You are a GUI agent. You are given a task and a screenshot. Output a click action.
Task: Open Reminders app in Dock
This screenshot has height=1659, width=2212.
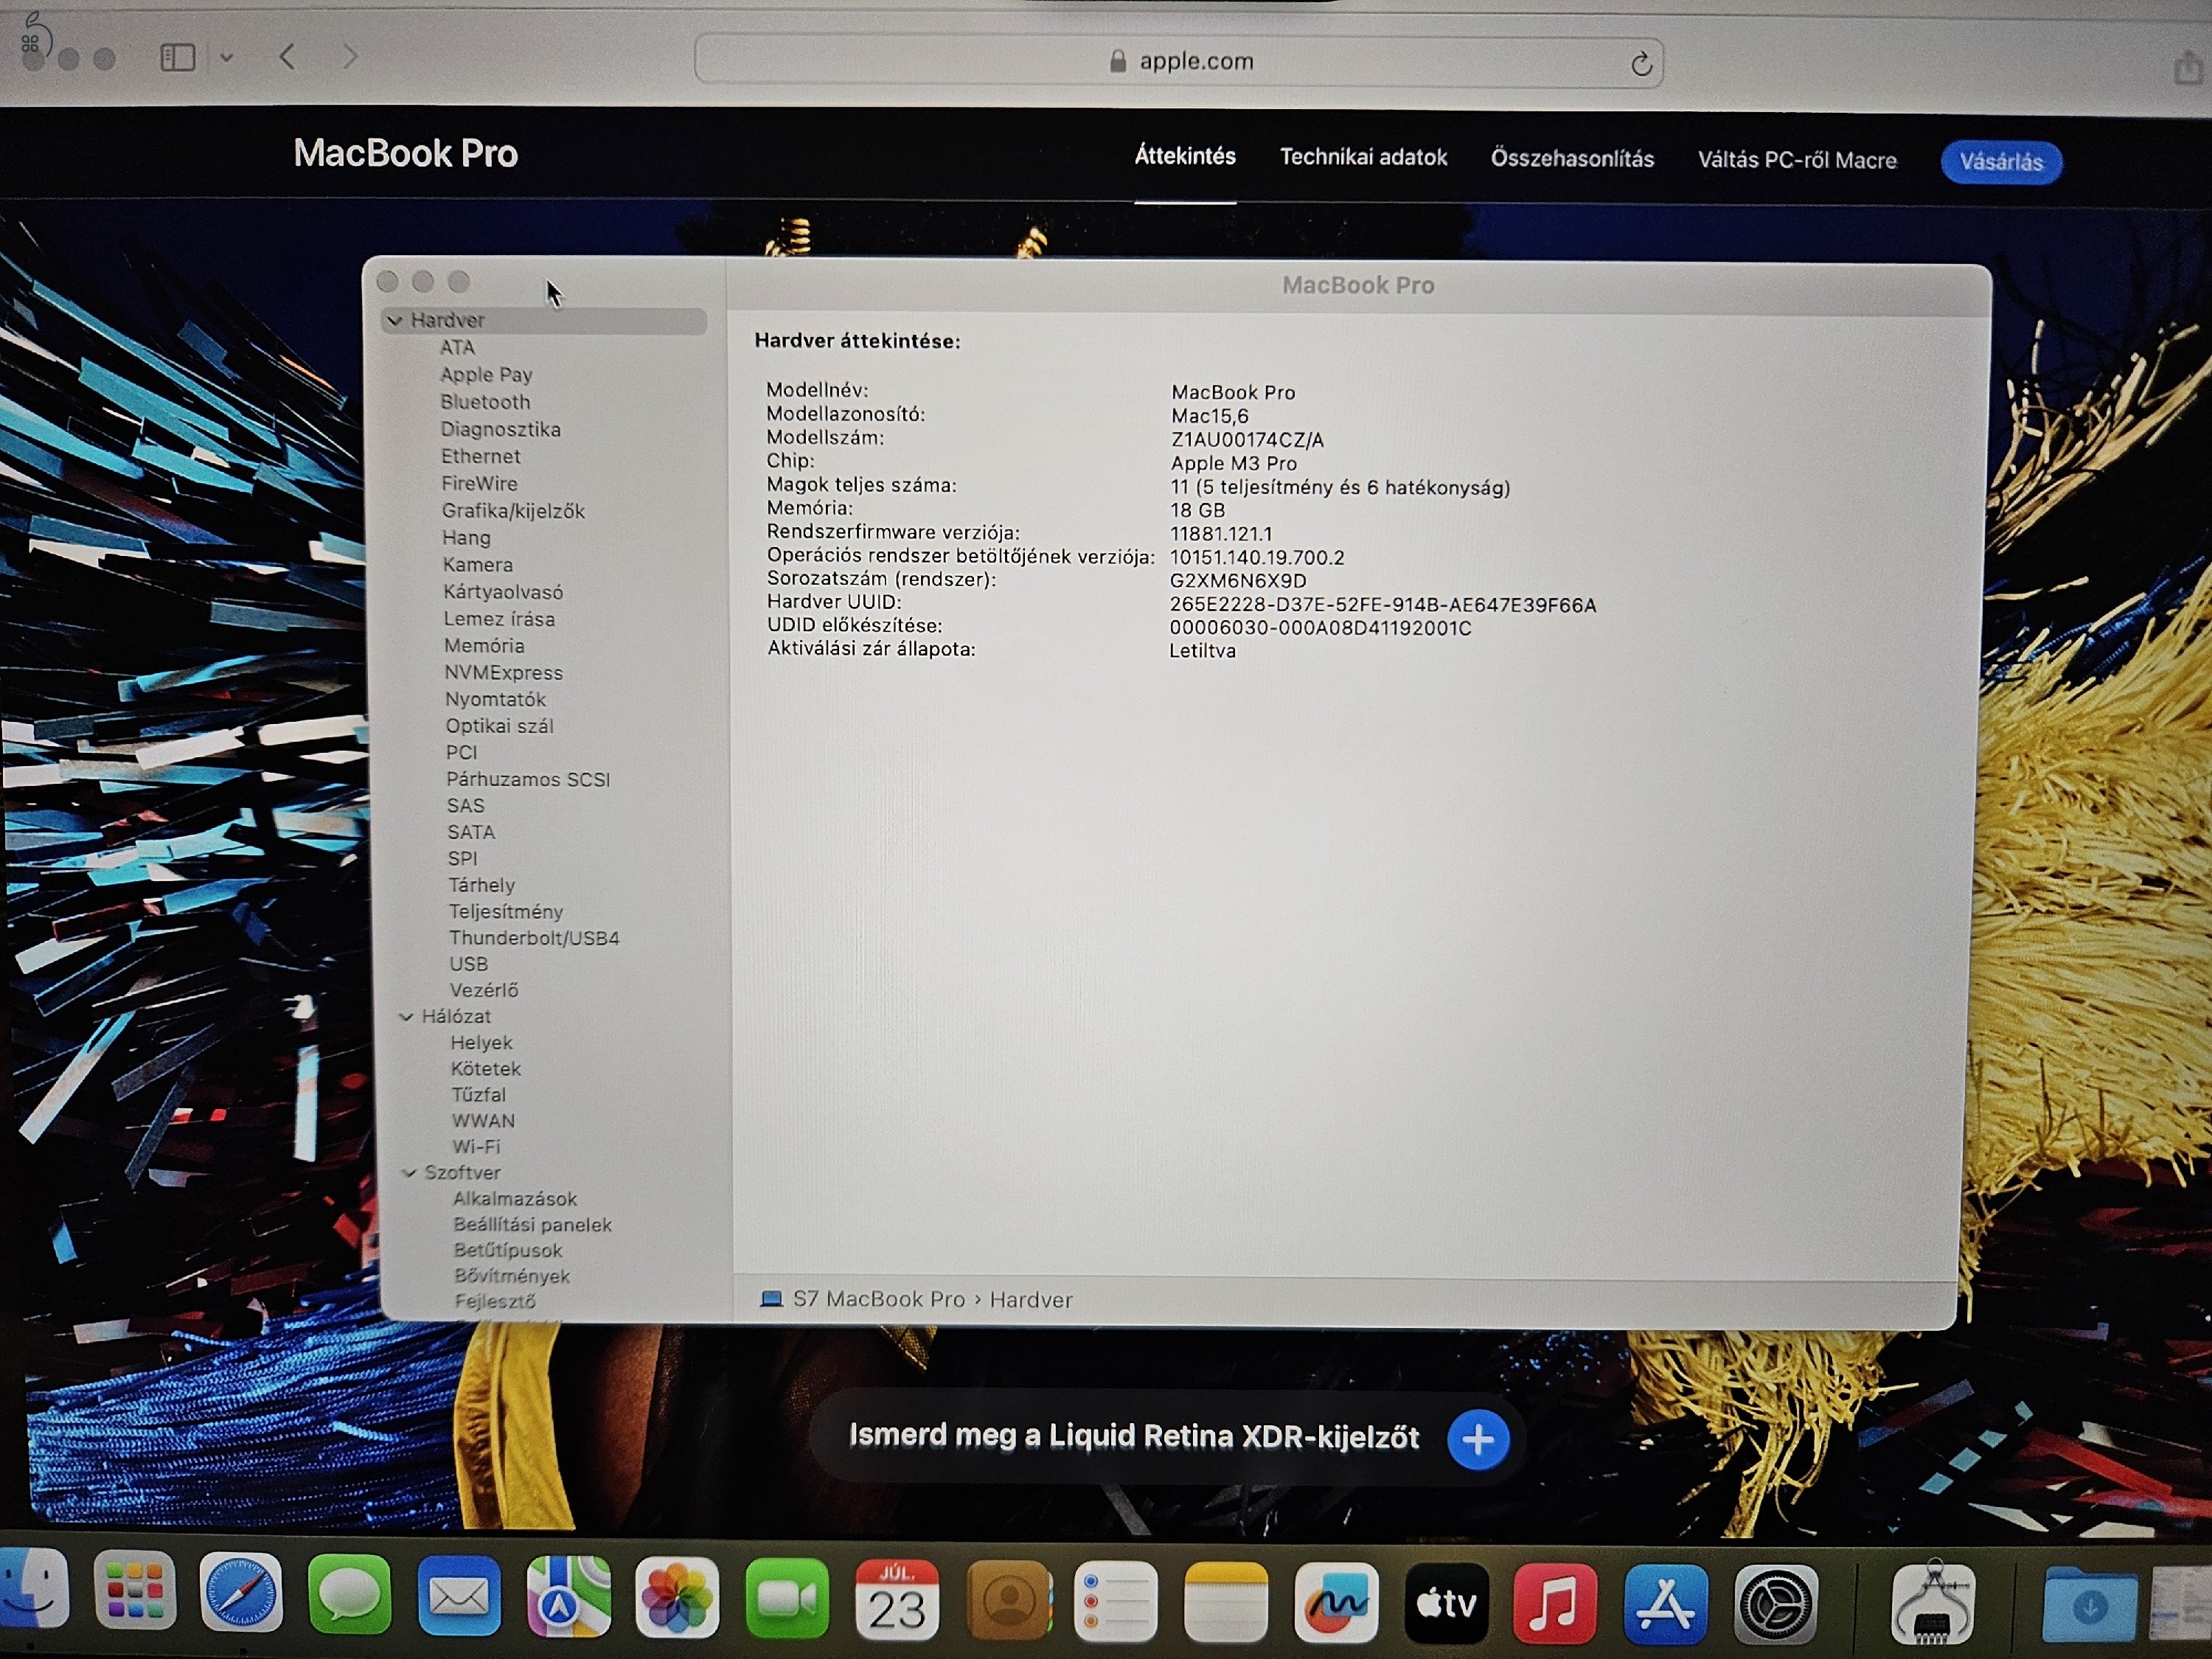click(x=1116, y=1603)
